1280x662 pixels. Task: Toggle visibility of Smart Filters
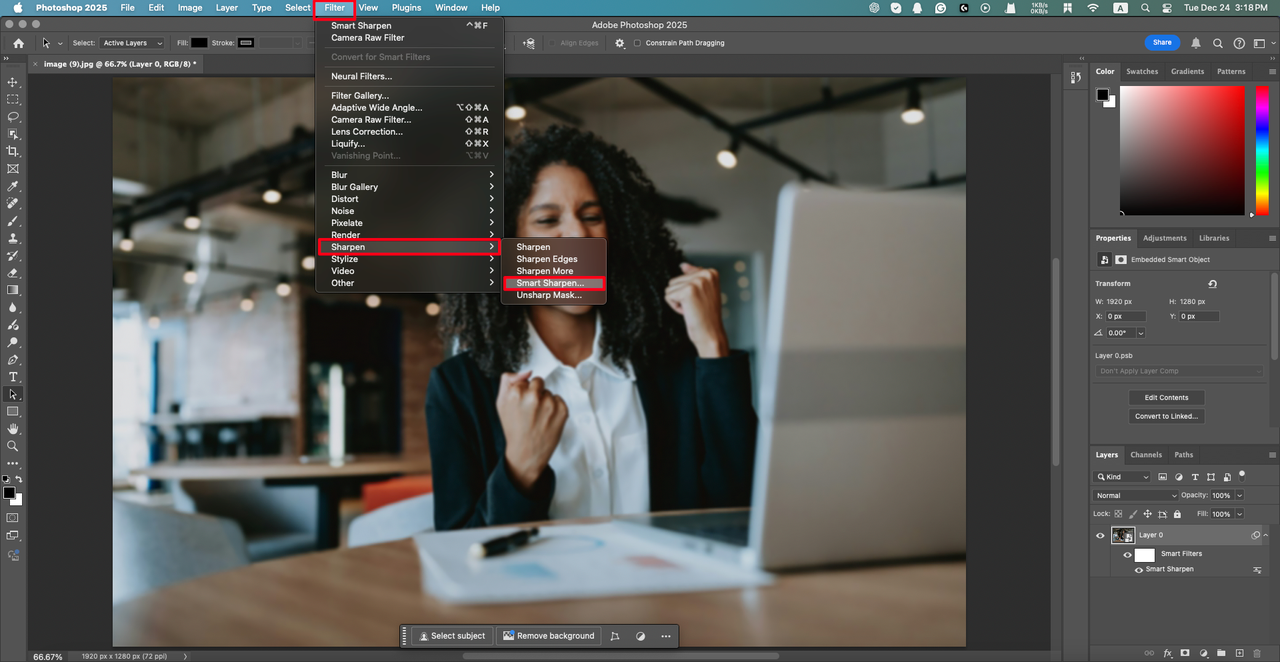(x=1127, y=554)
